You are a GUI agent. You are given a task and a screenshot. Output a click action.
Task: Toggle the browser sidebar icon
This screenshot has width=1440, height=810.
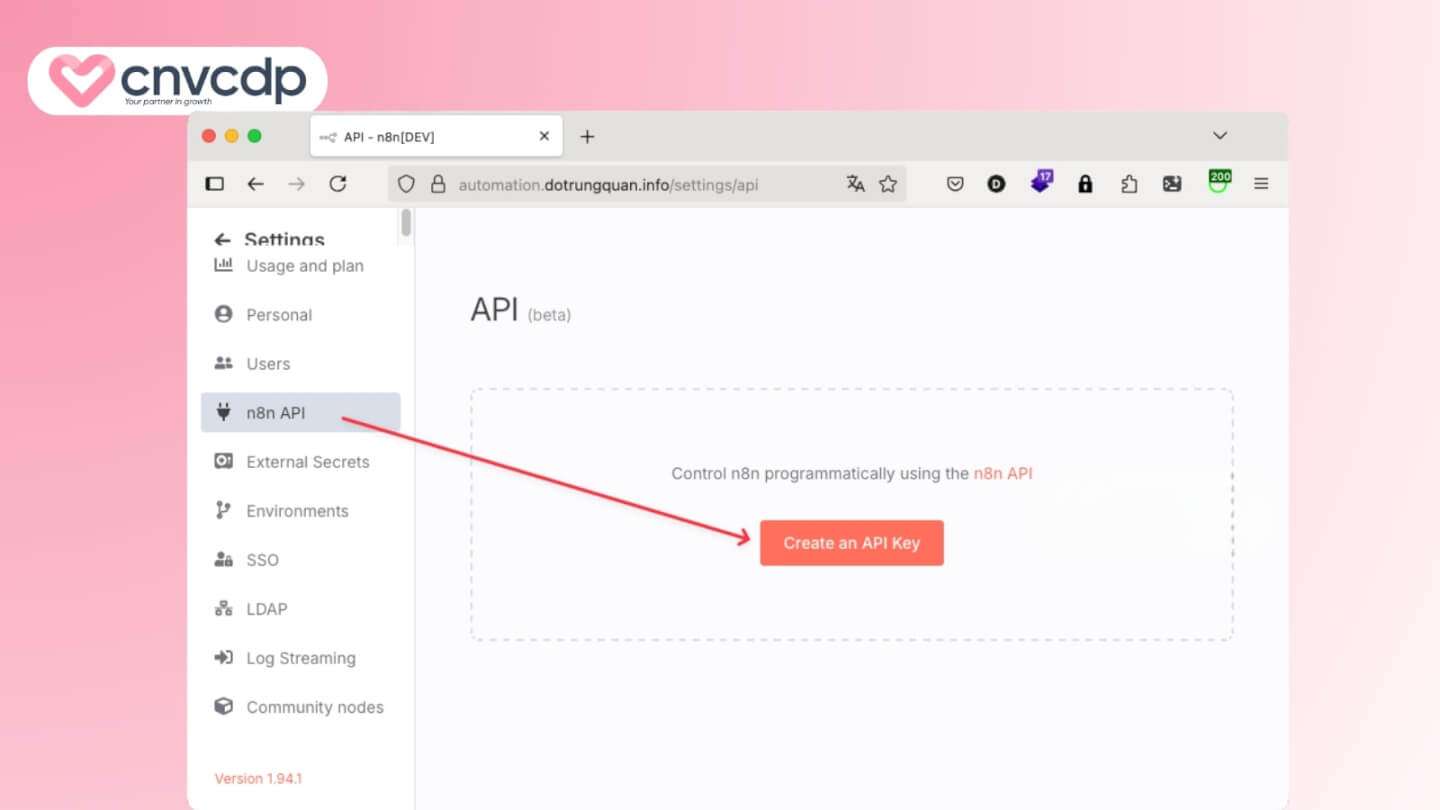(x=214, y=184)
